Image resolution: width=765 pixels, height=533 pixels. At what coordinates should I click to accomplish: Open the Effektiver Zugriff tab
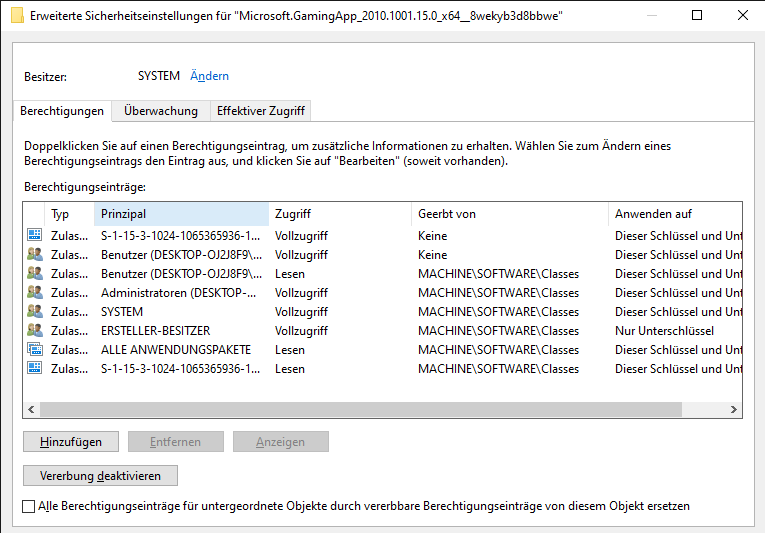click(x=261, y=111)
